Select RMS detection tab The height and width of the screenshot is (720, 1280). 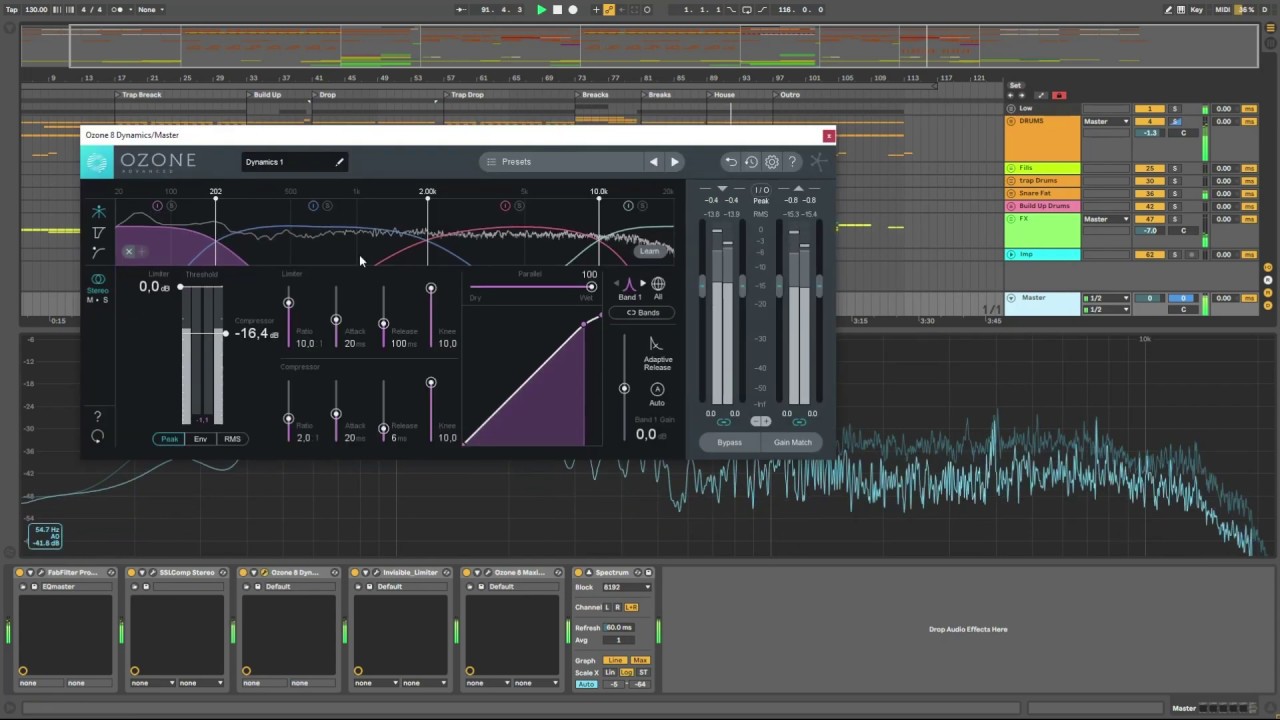point(232,439)
